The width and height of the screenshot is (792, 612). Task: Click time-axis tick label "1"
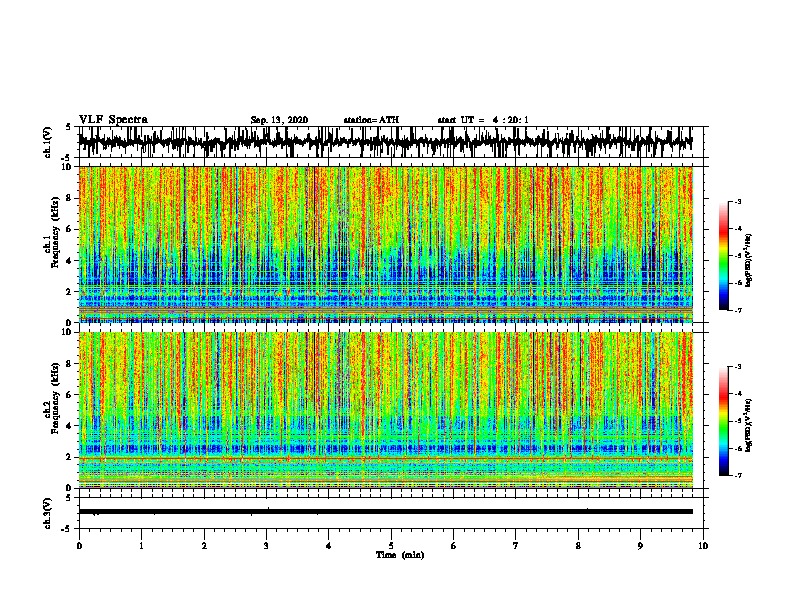(x=141, y=545)
